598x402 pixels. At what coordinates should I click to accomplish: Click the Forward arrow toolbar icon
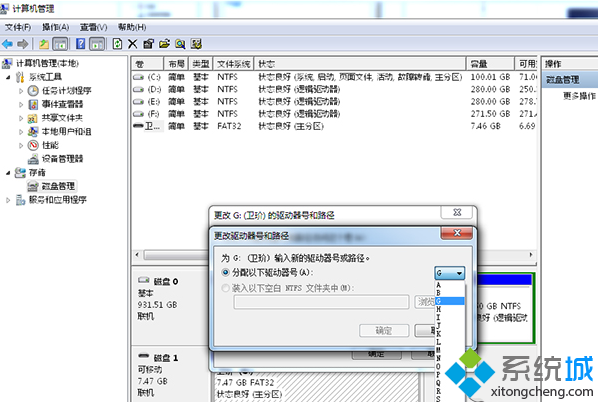[23, 44]
